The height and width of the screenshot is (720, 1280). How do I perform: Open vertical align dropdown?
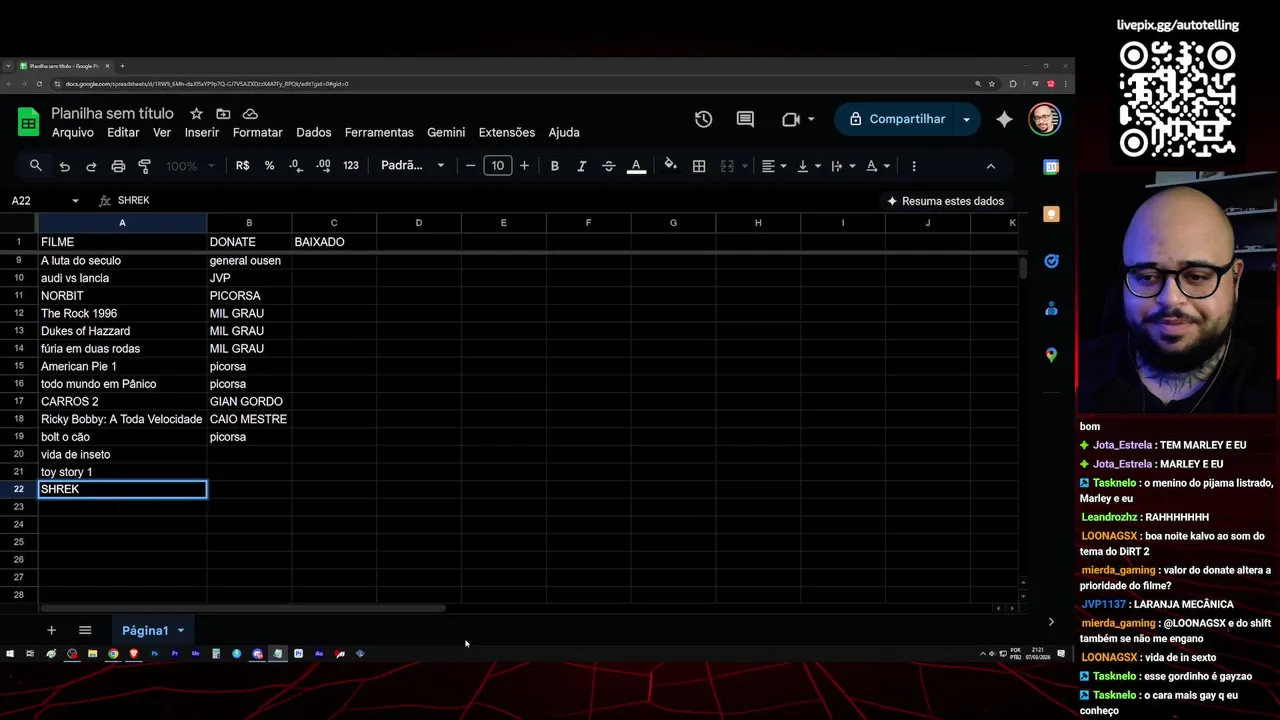click(808, 166)
